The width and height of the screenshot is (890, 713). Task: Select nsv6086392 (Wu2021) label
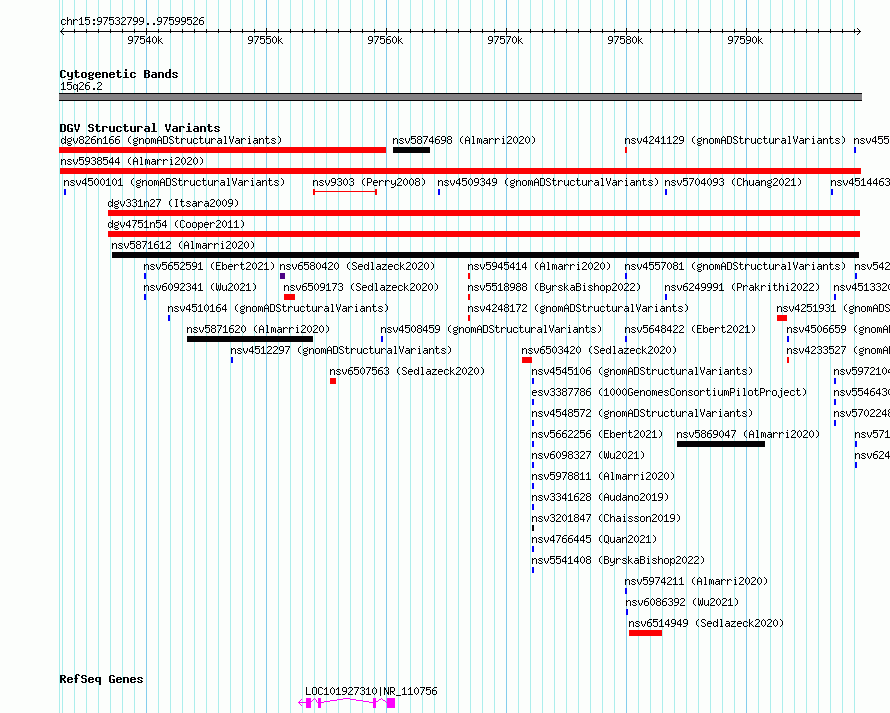click(x=682, y=602)
